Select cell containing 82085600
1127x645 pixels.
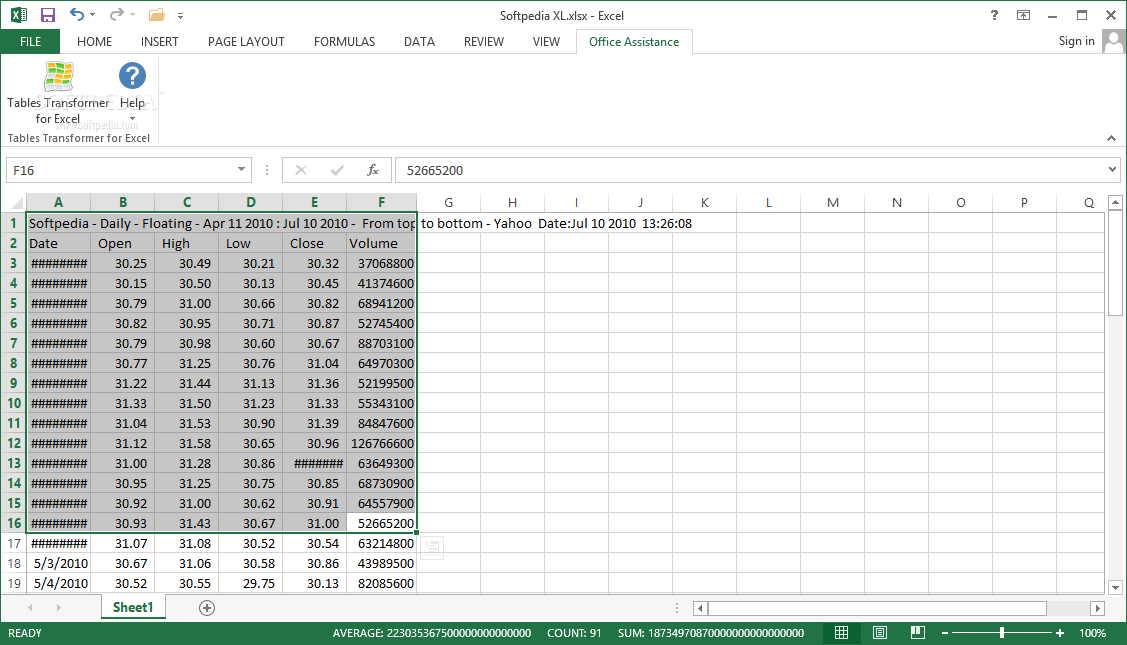coord(381,584)
